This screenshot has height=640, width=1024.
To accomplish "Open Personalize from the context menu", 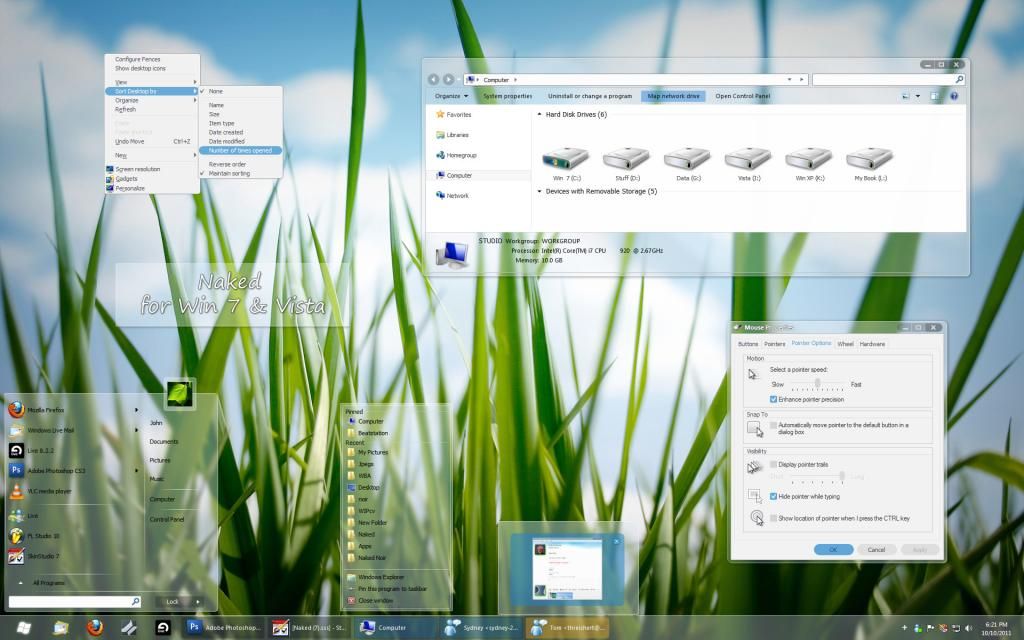I will [x=130, y=189].
